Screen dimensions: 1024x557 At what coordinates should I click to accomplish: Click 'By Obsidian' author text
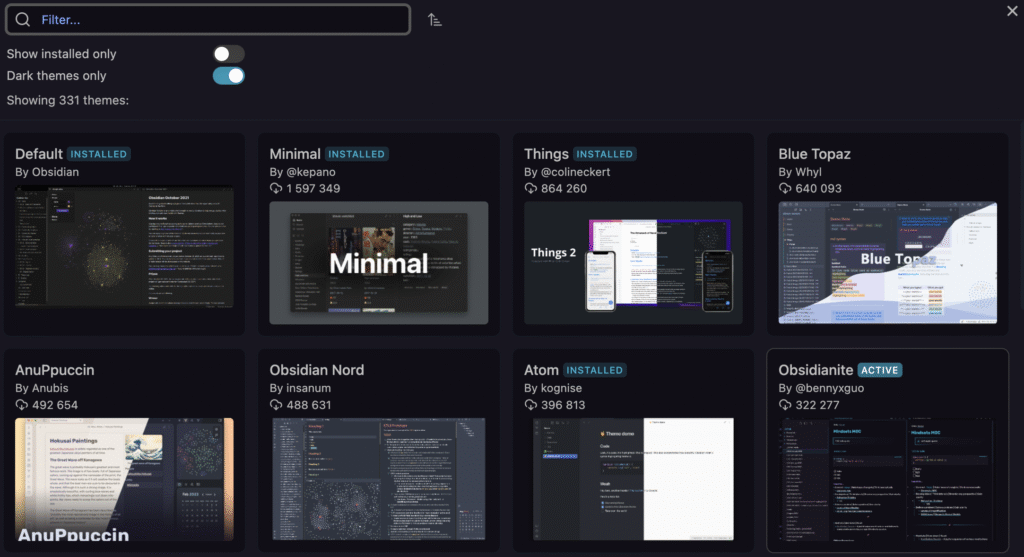47,172
